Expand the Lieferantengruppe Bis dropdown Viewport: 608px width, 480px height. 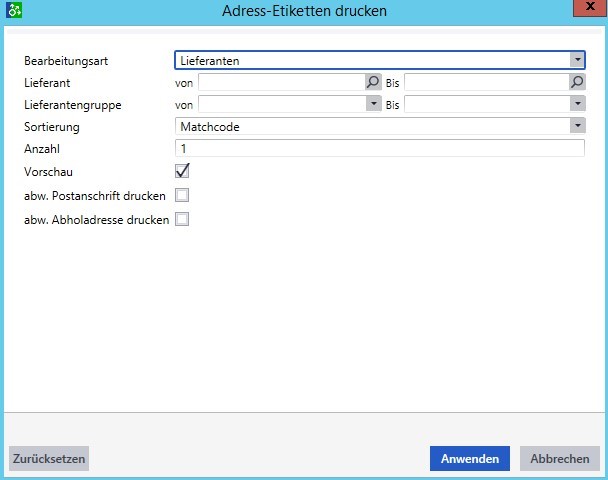(577, 104)
